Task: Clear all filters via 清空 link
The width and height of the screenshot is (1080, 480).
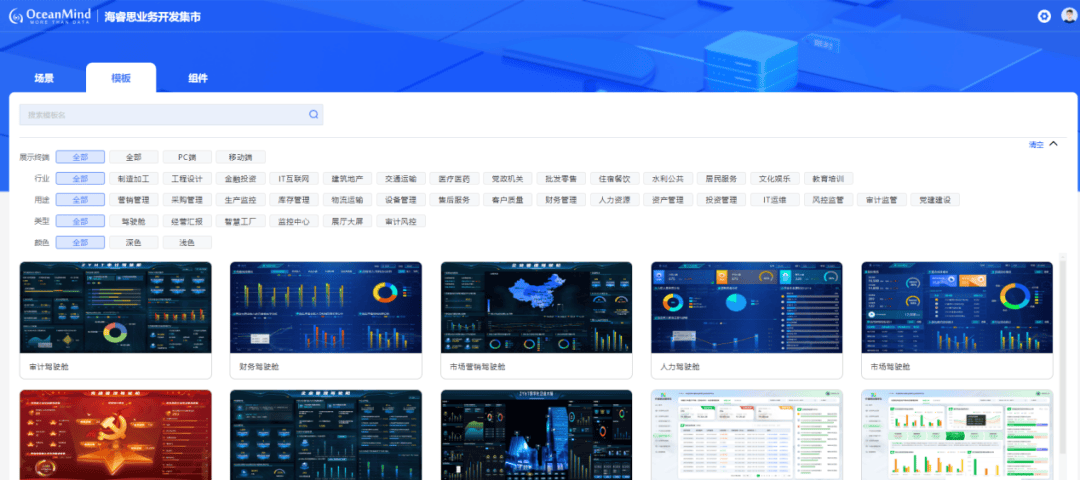Action: pyautogui.click(x=1036, y=145)
